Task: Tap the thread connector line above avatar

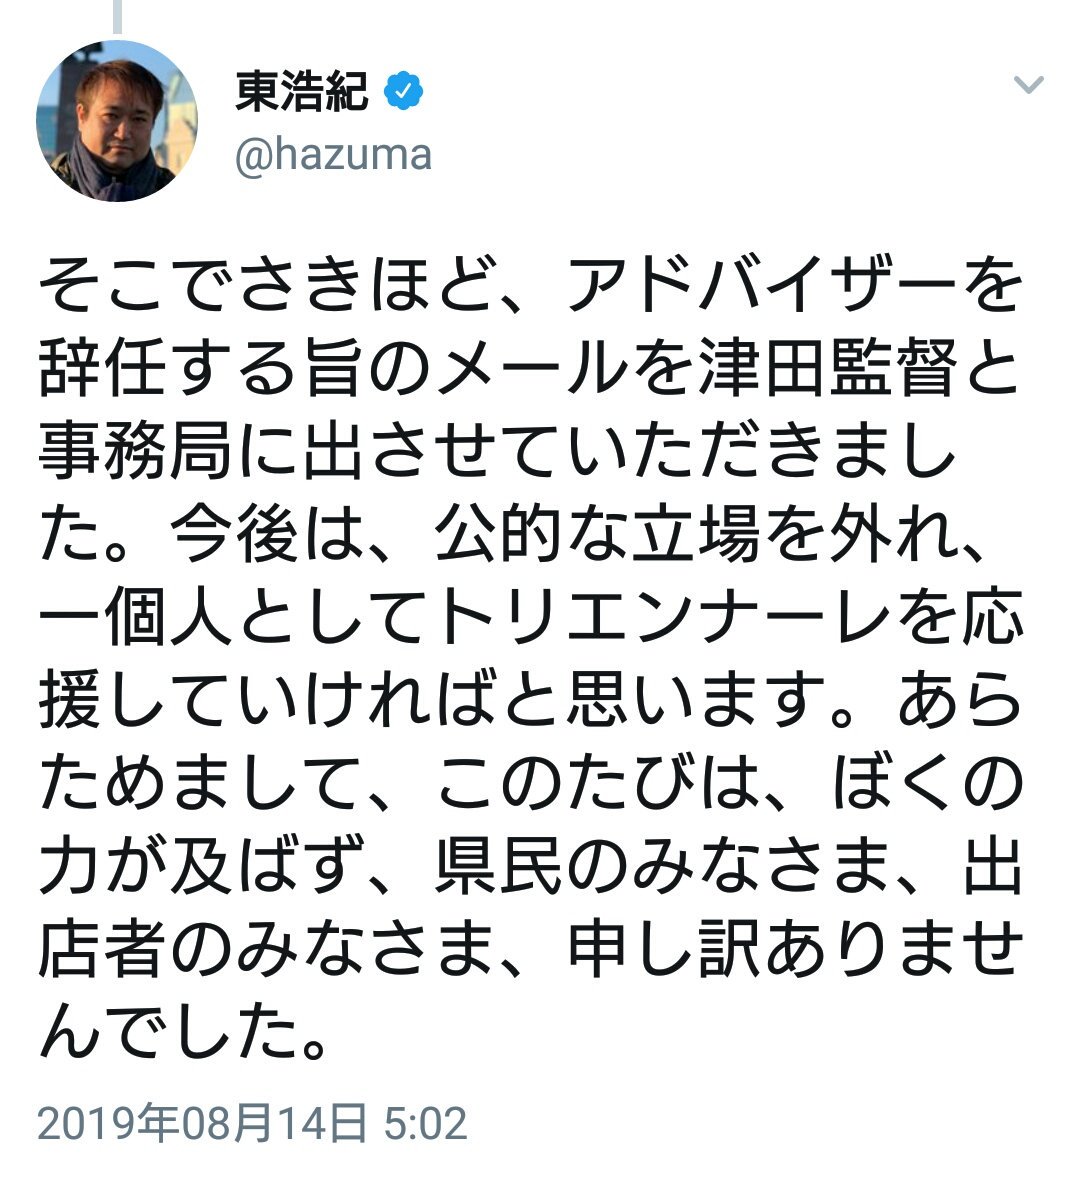Action: coord(116,17)
